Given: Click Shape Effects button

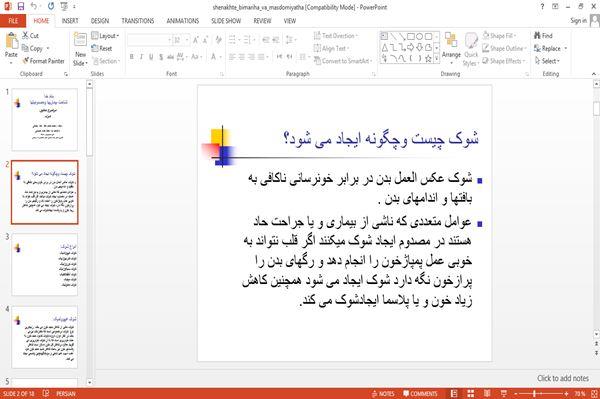Looking at the screenshot, I should point(504,61).
